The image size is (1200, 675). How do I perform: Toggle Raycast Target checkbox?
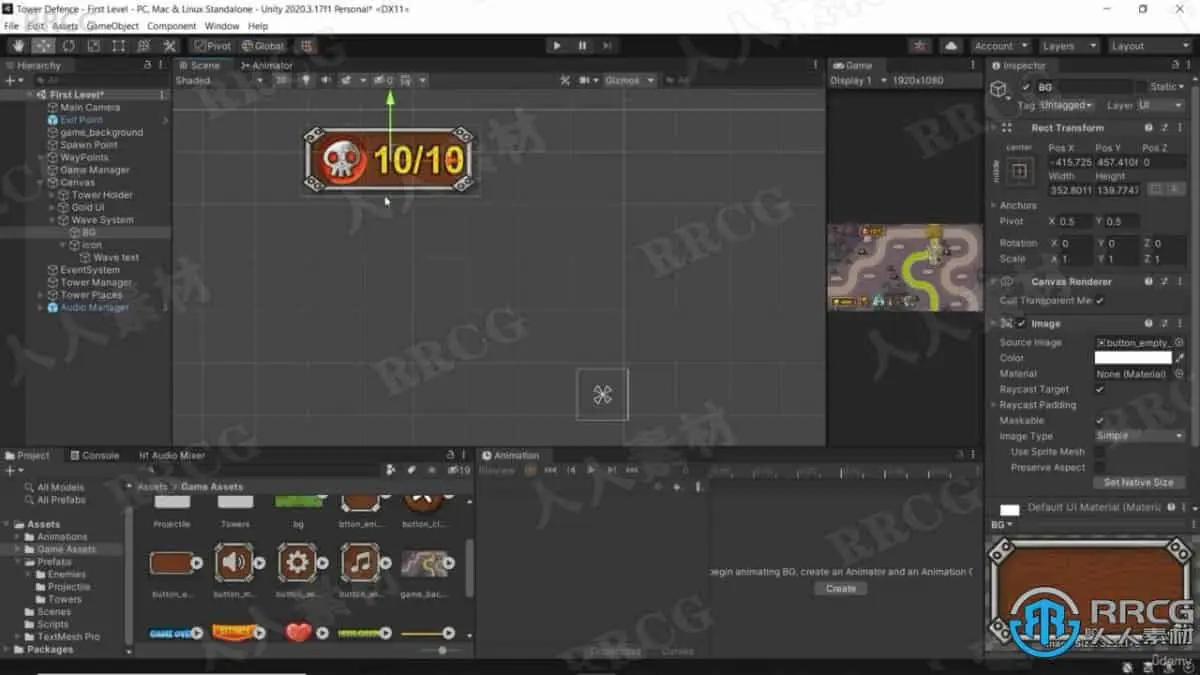(1100, 389)
